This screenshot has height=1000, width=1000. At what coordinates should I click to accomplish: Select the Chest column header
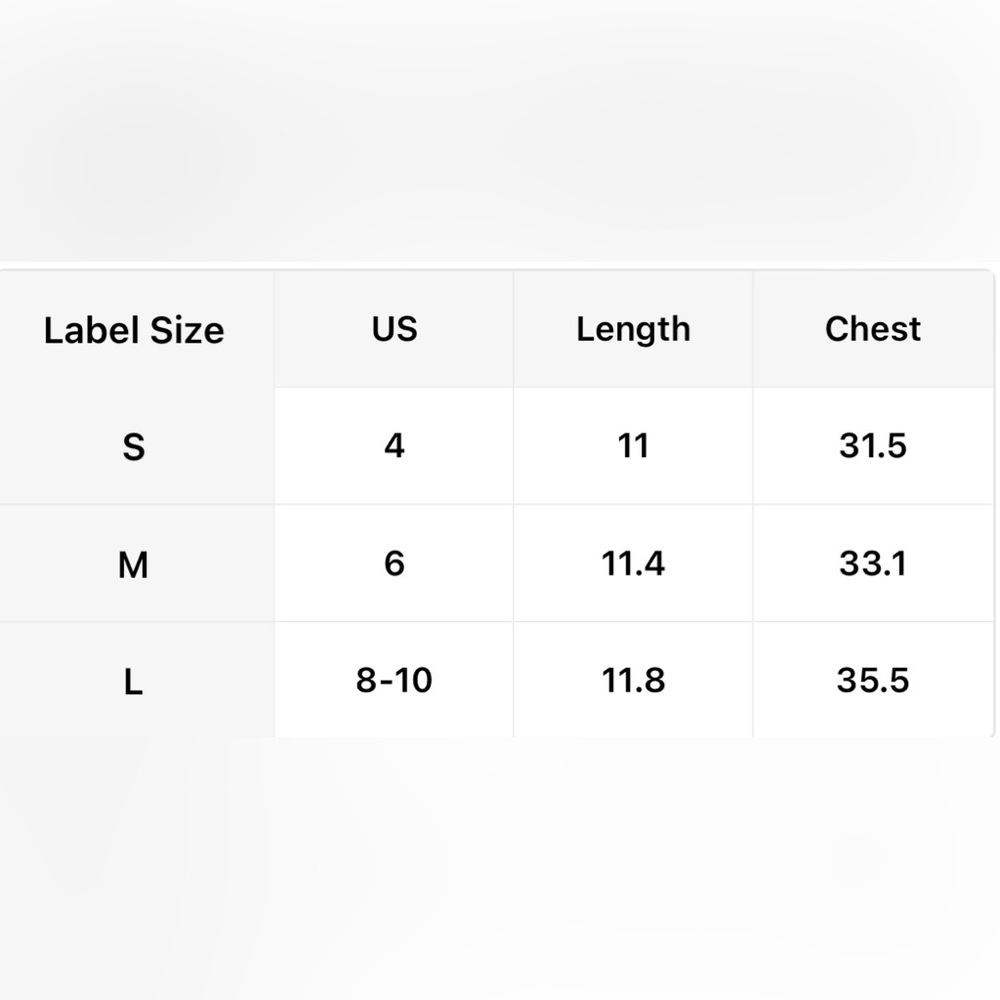[x=873, y=329]
